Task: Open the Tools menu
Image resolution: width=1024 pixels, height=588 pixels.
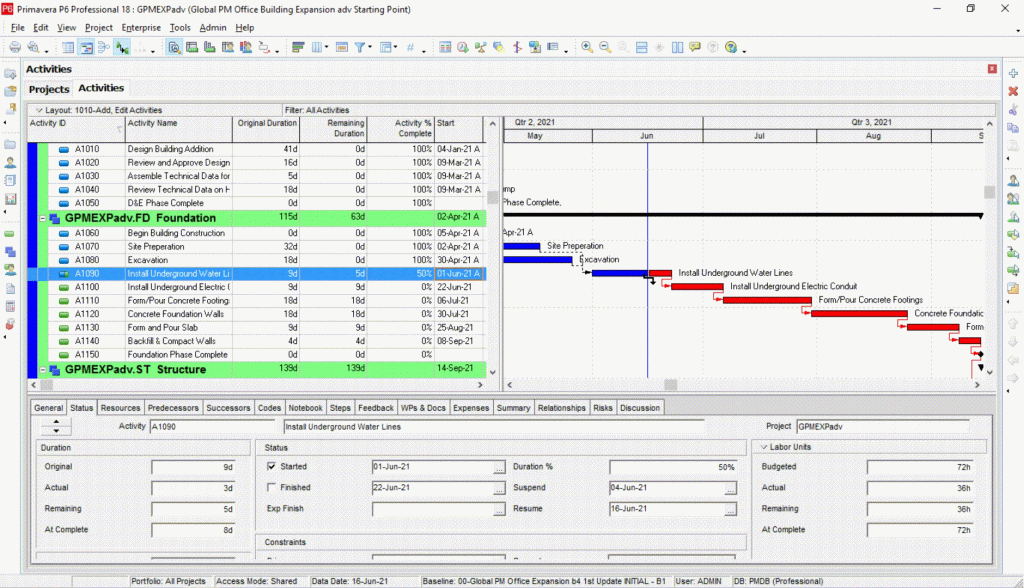Action: point(180,27)
